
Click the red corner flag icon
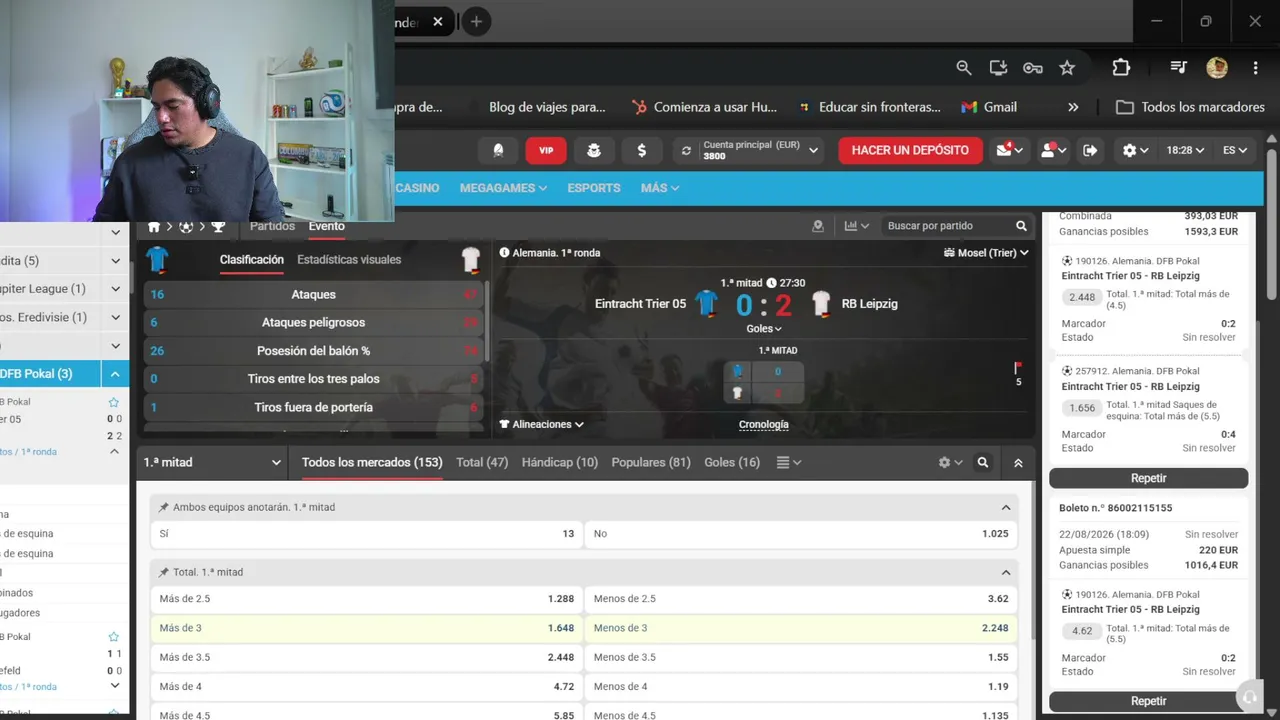coord(1018,368)
